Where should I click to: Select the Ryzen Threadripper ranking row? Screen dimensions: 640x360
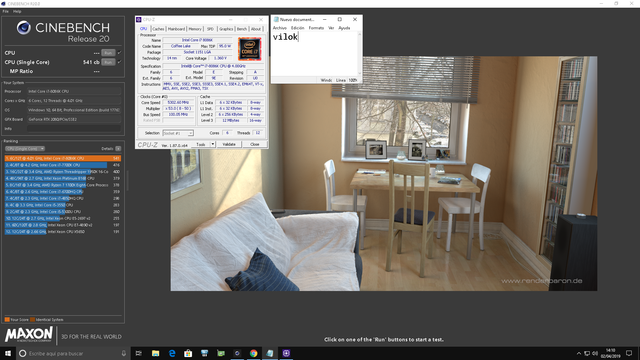[x=63, y=172]
